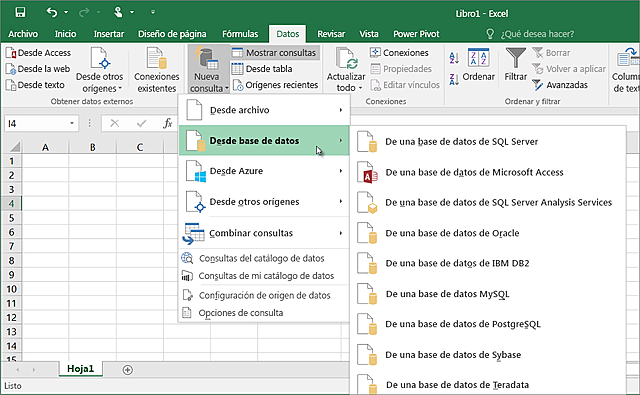Click Volver a aplicar button
The width and height of the screenshot is (640, 395).
569,69
